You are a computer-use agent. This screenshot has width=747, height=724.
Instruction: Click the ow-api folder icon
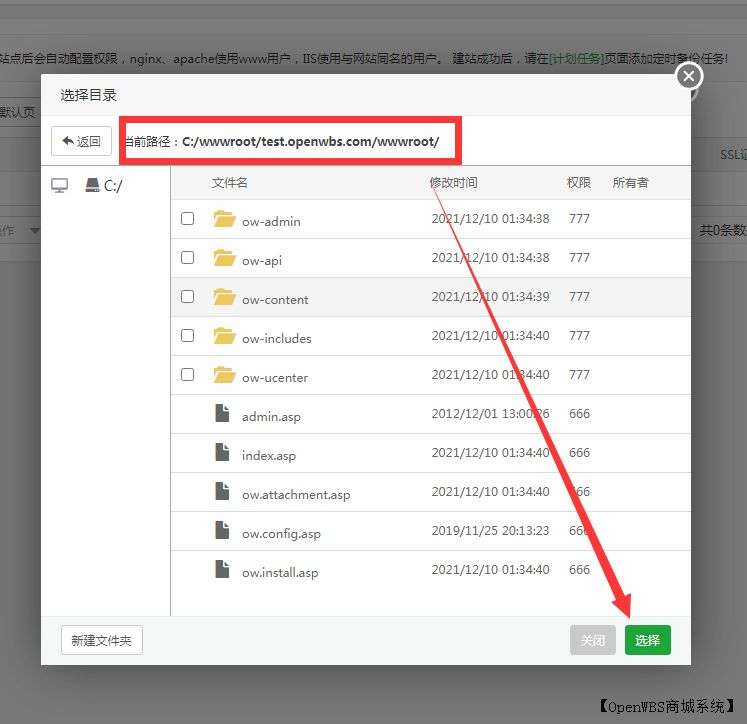[x=223, y=259]
